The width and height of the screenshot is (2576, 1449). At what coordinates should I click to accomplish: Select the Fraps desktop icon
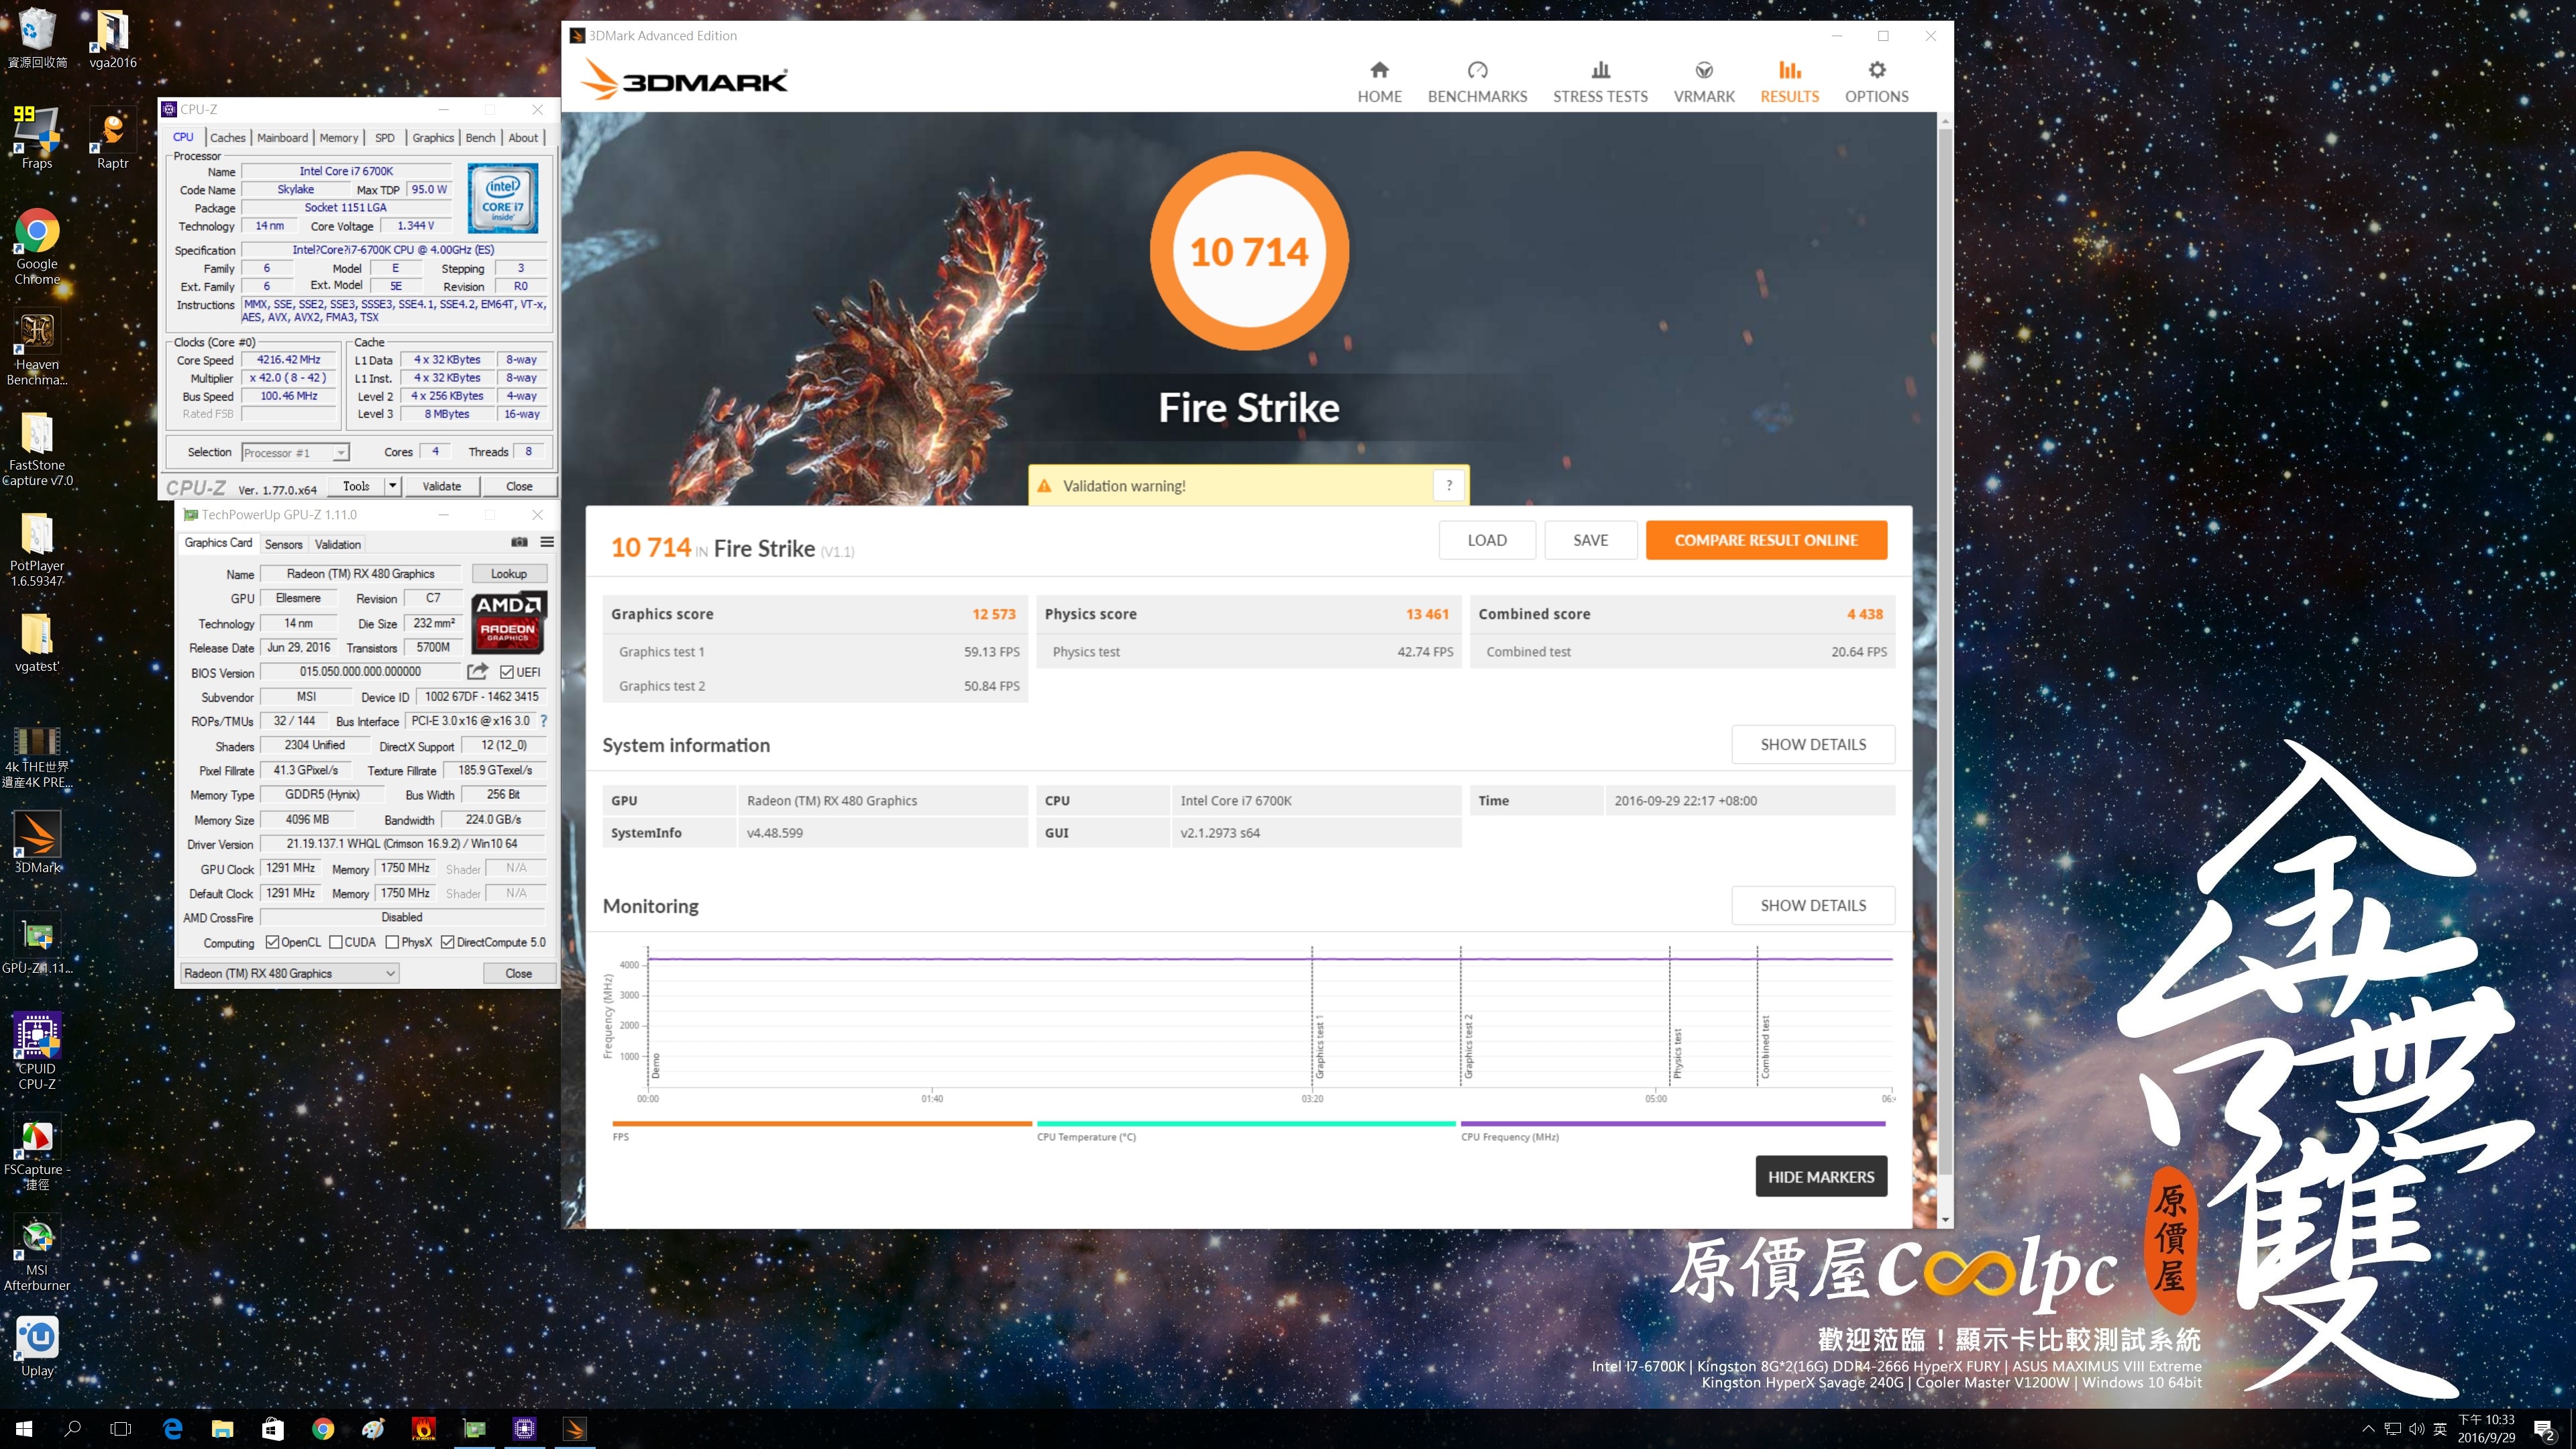coord(37,137)
